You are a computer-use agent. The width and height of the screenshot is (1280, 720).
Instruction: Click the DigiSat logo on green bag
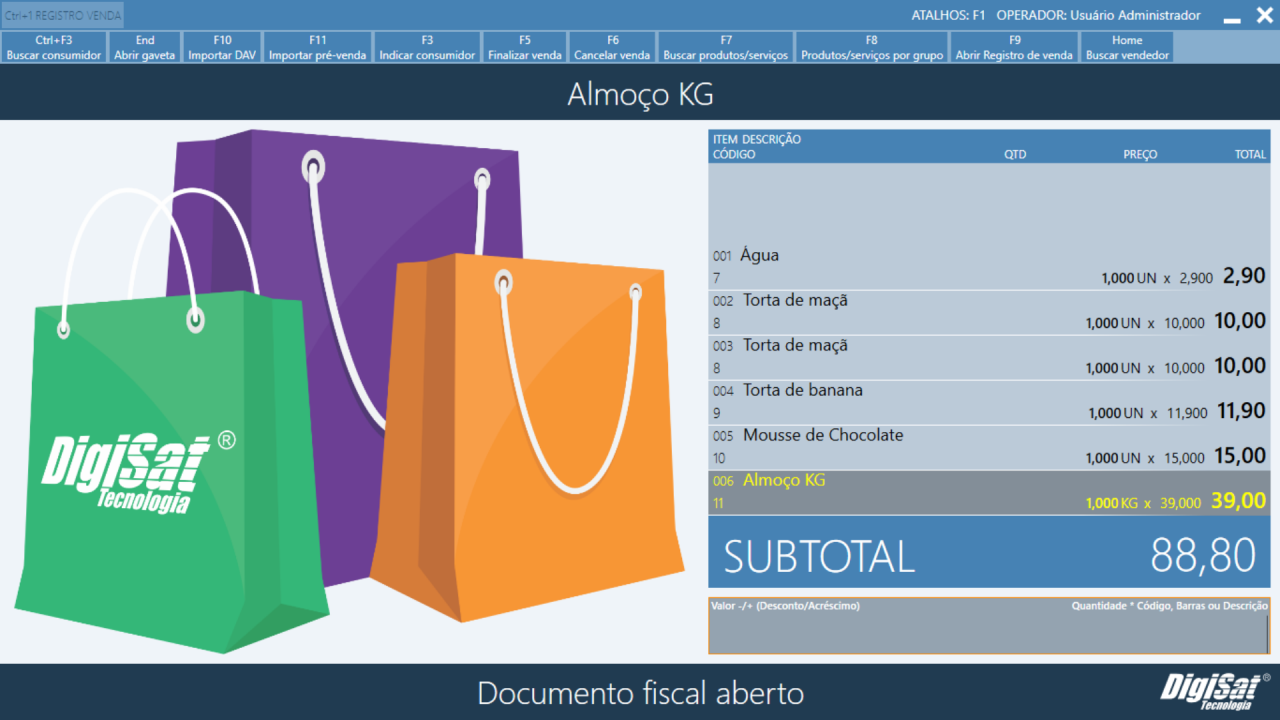[138, 472]
